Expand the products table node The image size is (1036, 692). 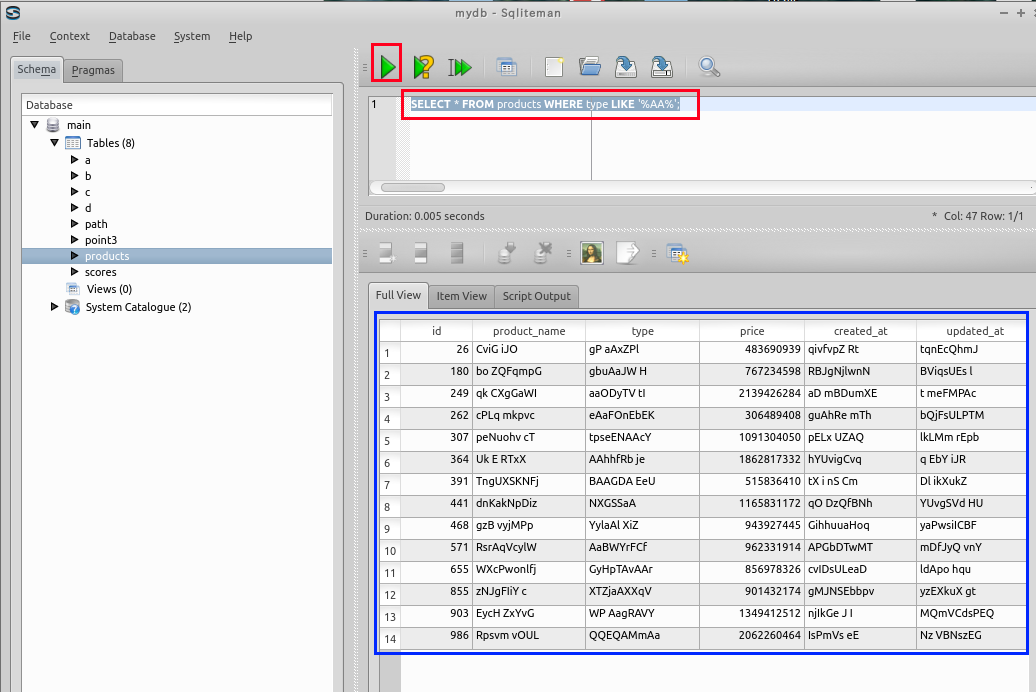(75, 255)
